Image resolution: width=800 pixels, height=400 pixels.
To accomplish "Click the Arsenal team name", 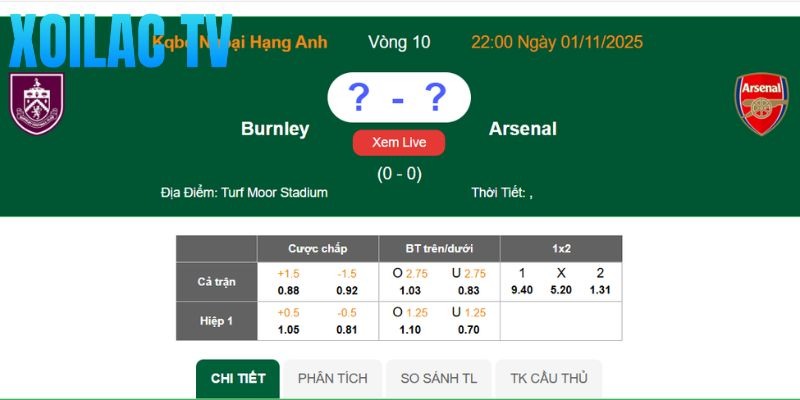I will (x=523, y=129).
